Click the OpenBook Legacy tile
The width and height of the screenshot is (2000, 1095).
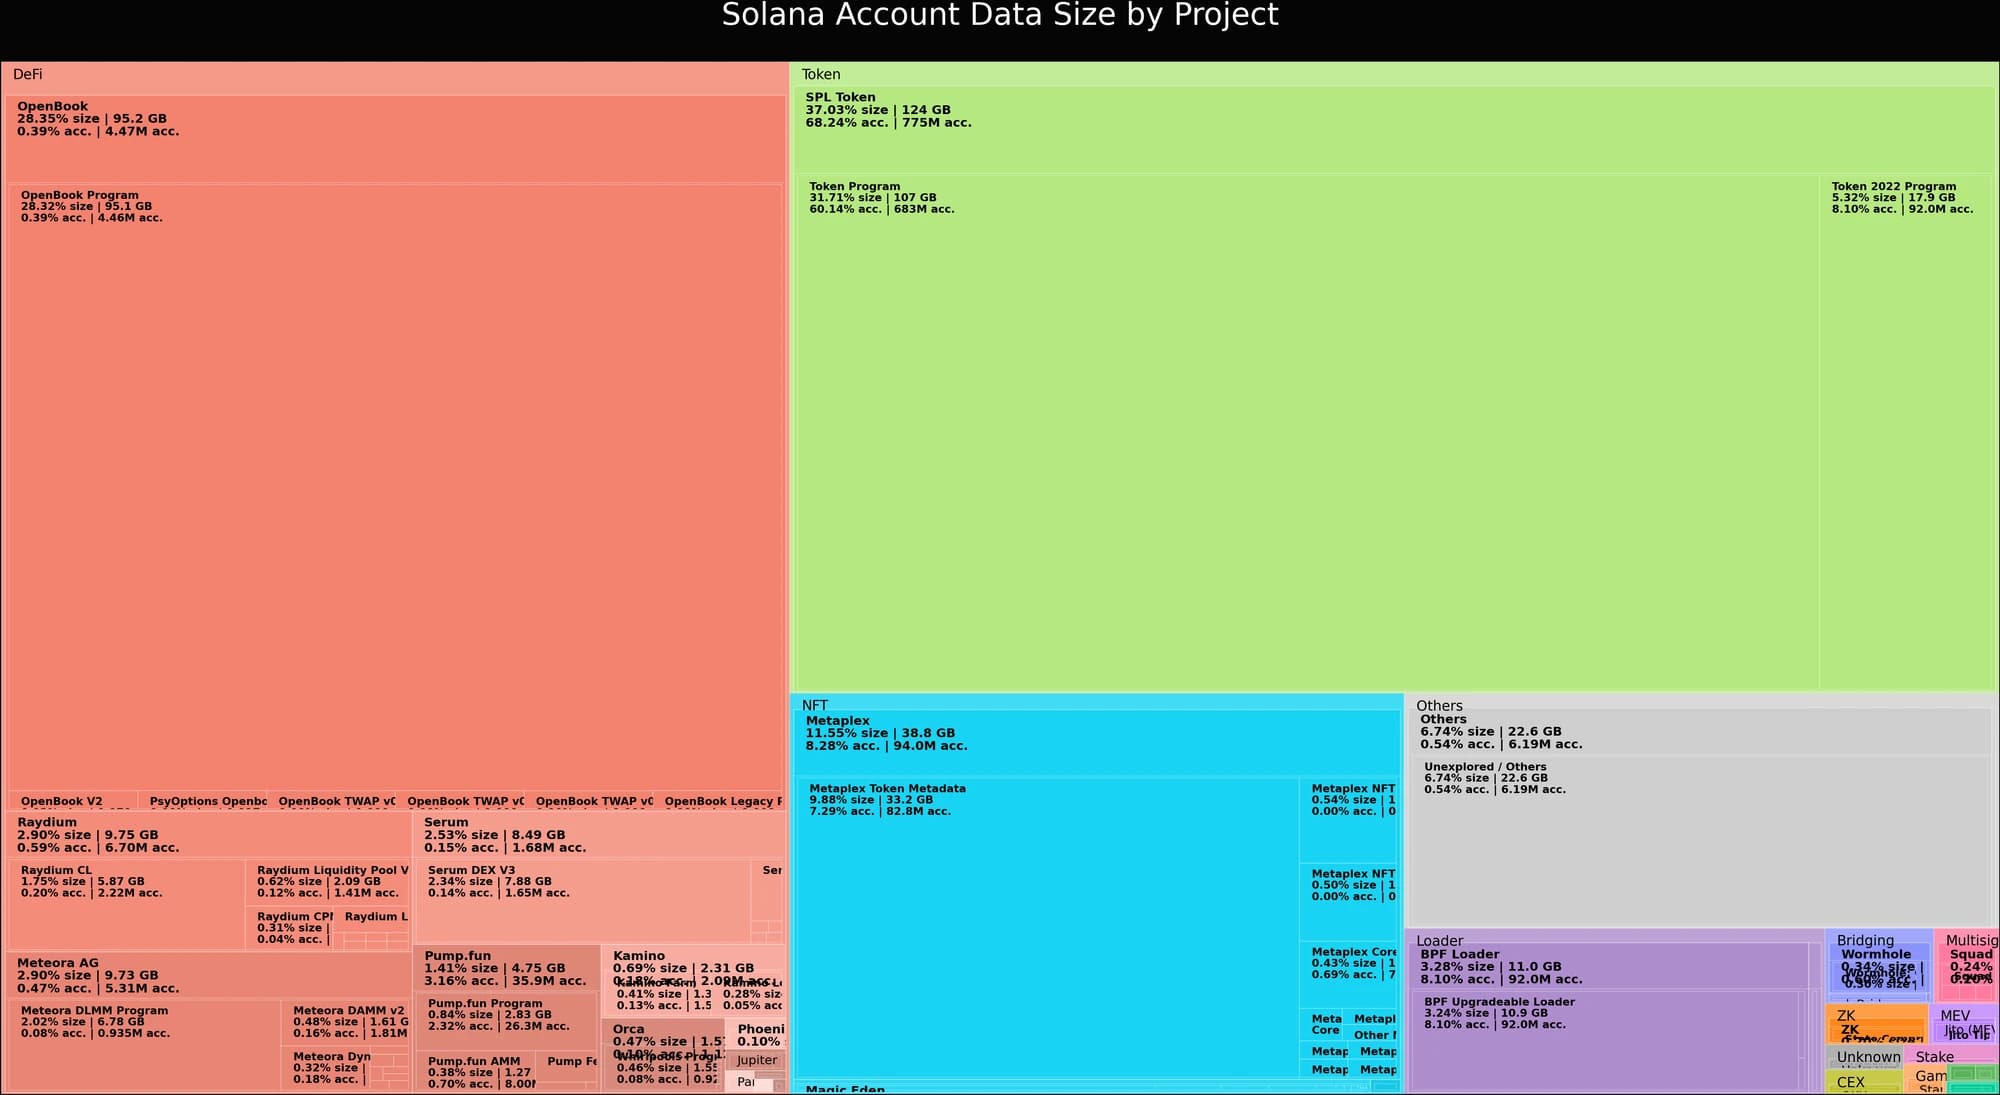click(x=718, y=801)
